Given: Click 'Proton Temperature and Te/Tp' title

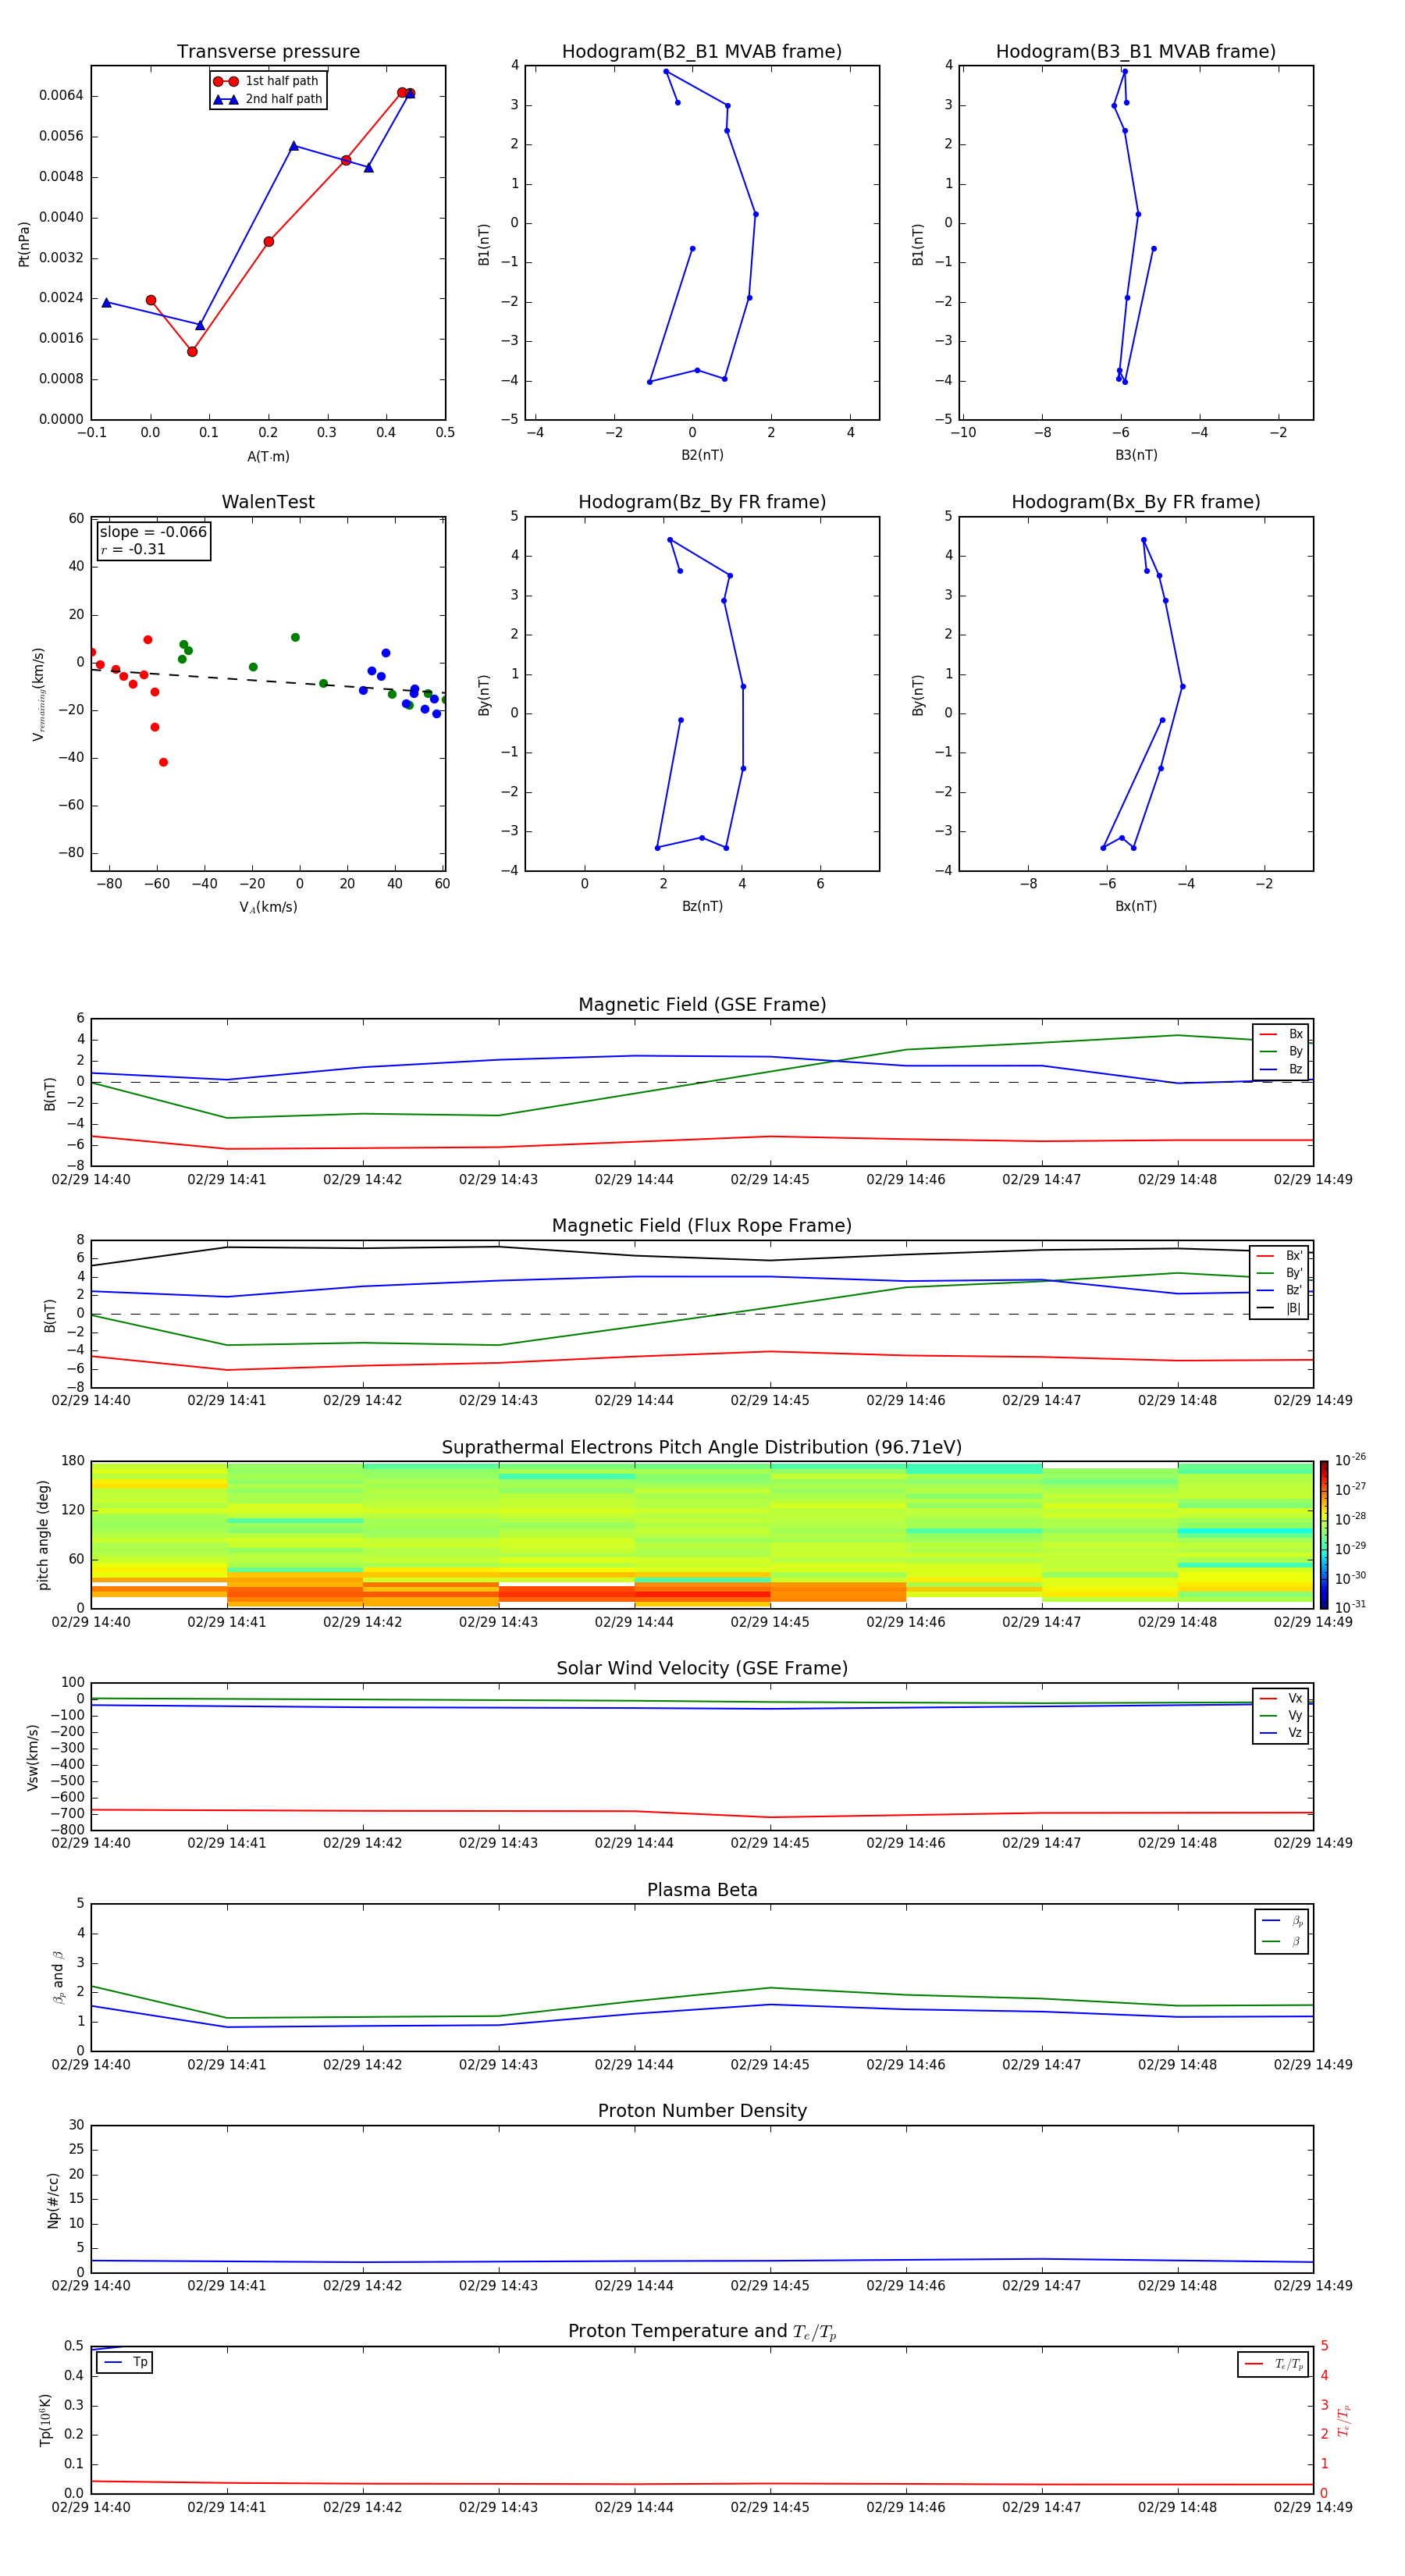Looking at the screenshot, I should click(x=702, y=2332).
